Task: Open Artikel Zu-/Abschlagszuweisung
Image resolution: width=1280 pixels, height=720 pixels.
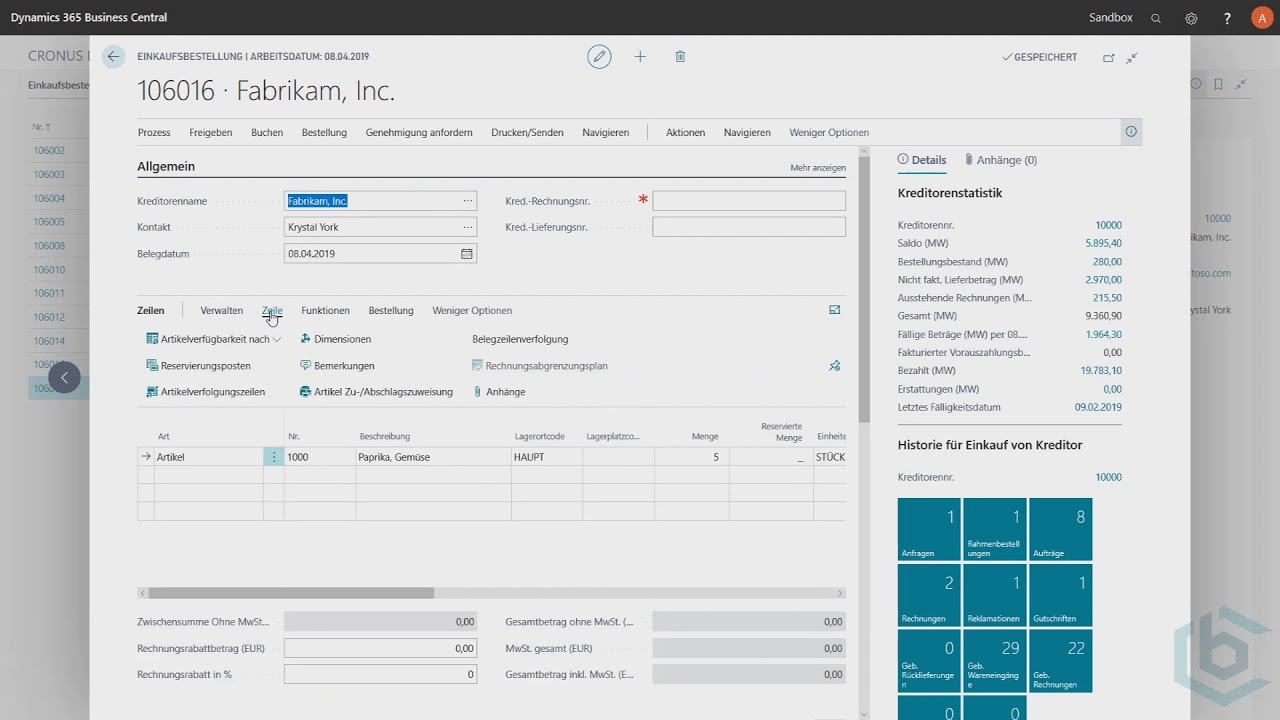Action: tap(376, 392)
